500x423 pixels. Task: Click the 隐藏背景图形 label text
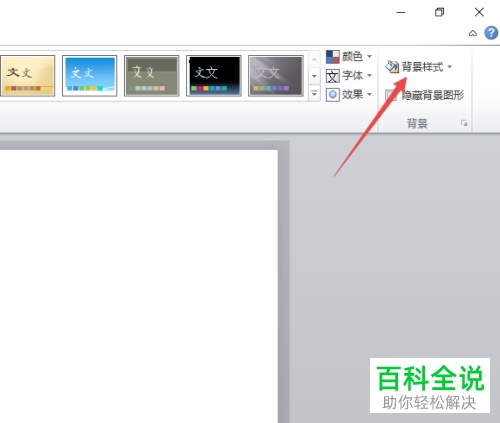click(432, 95)
